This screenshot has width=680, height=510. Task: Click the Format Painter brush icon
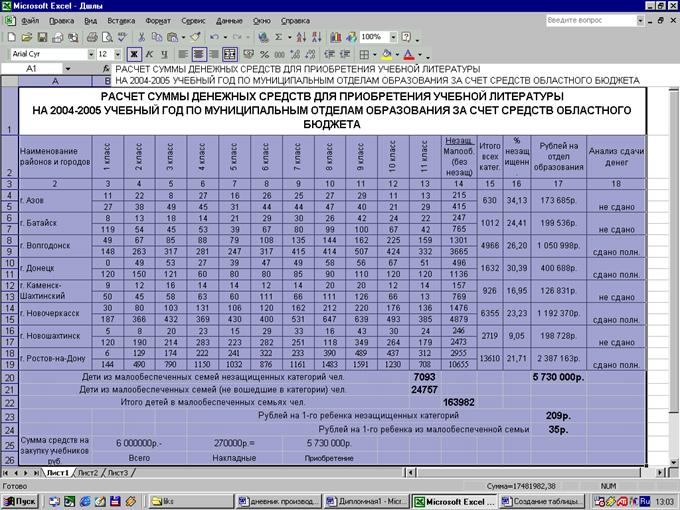195,37
